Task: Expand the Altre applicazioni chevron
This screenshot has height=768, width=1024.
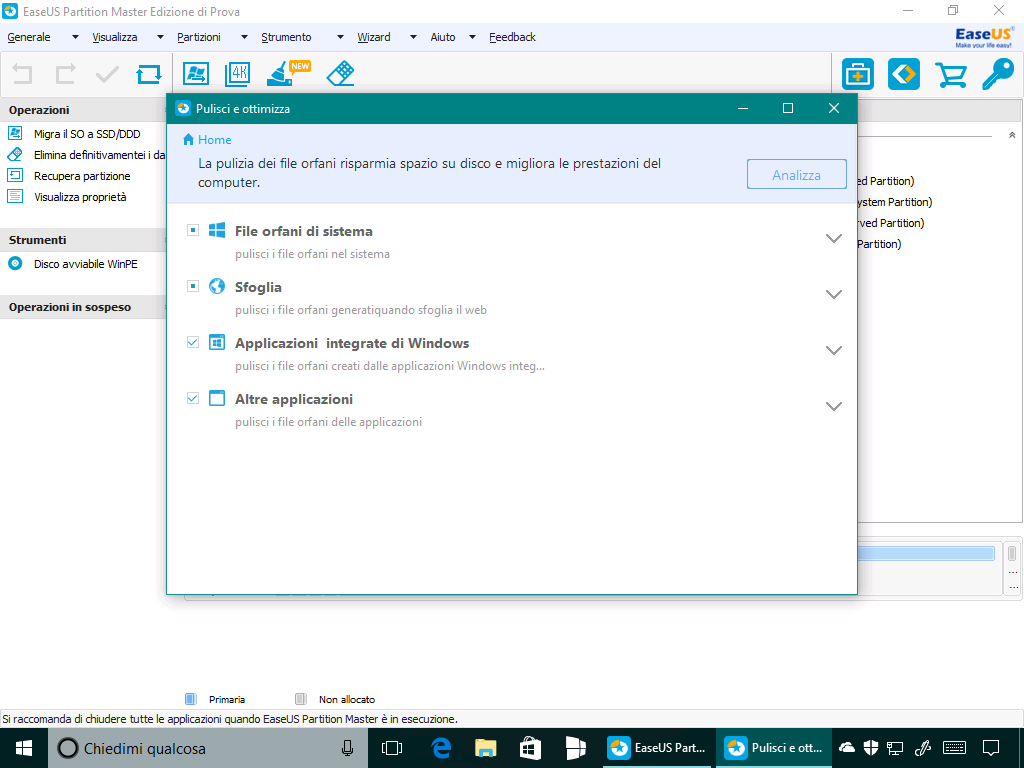Action: click(x=833, y=406)
